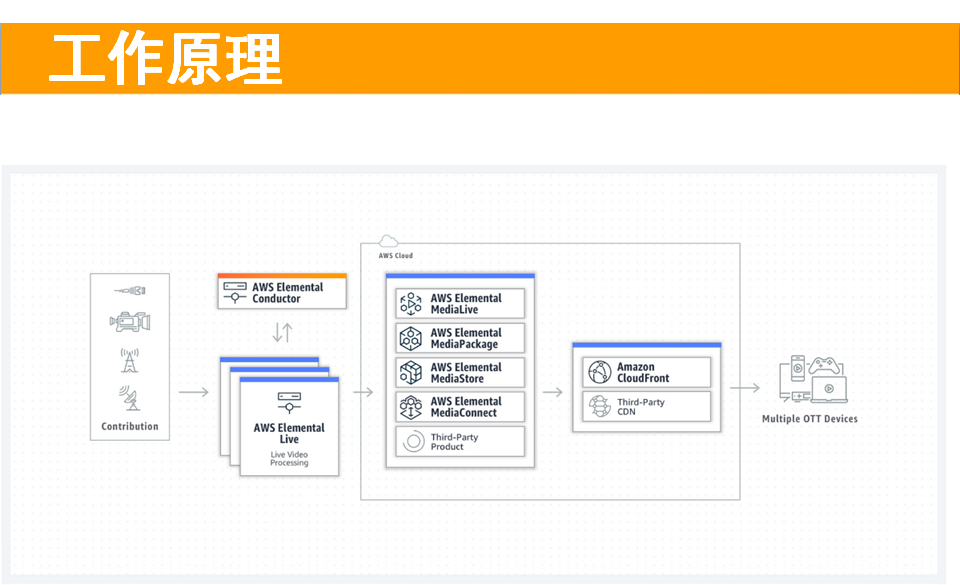The width and height of the screenshot is (960, 585).
Task: Click the MediaPackage service icon
Action: pyautogui.click(x=411, y=338)
